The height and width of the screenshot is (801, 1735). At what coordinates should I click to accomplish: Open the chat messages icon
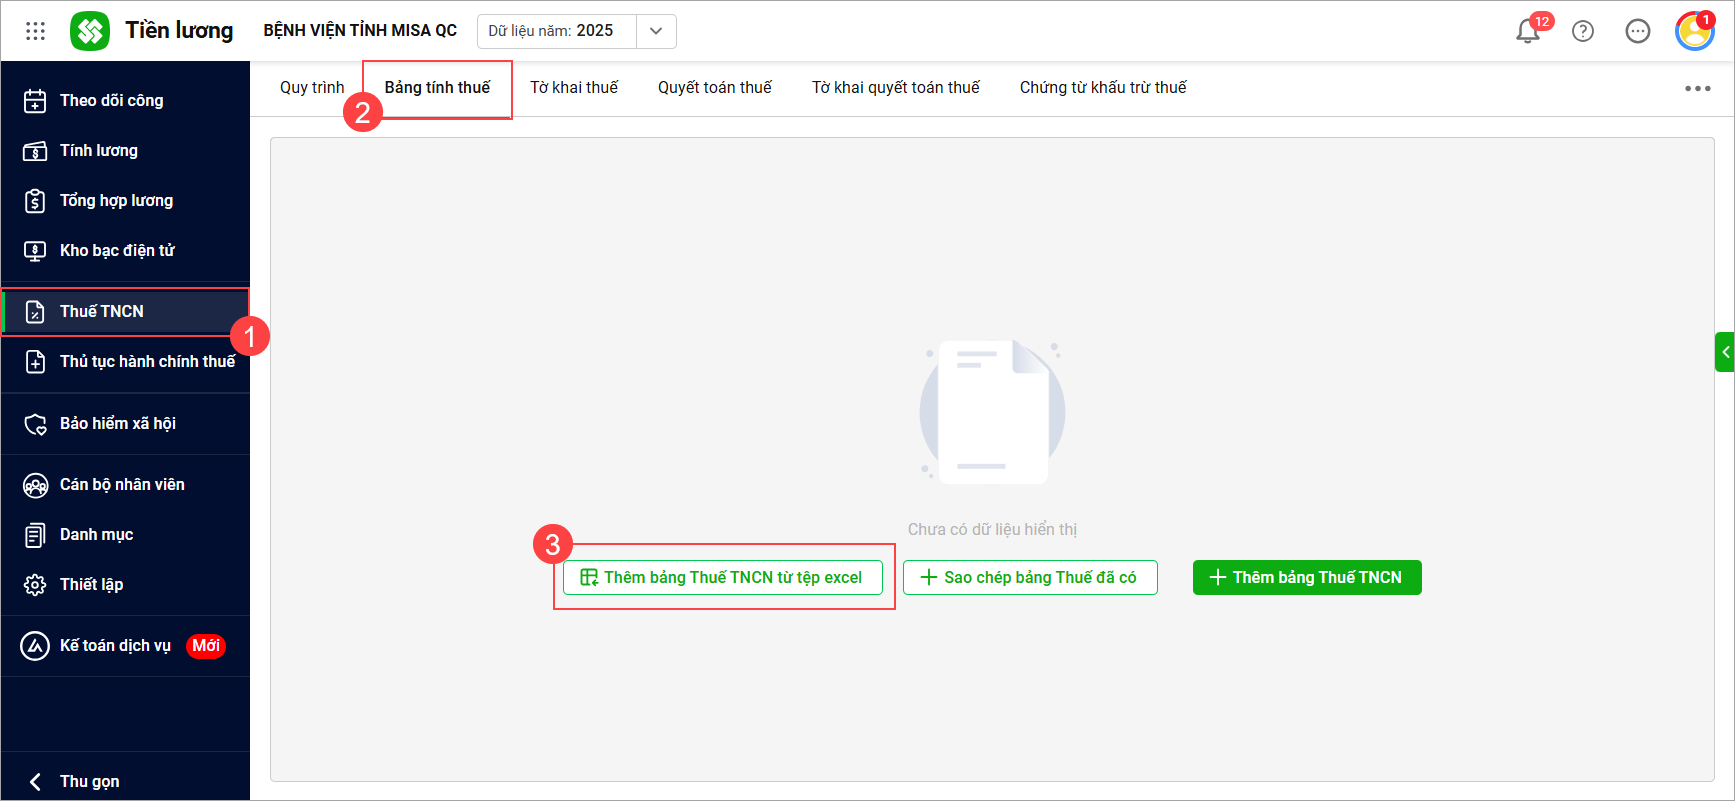pyautogui.click(x=1638, y=31)
